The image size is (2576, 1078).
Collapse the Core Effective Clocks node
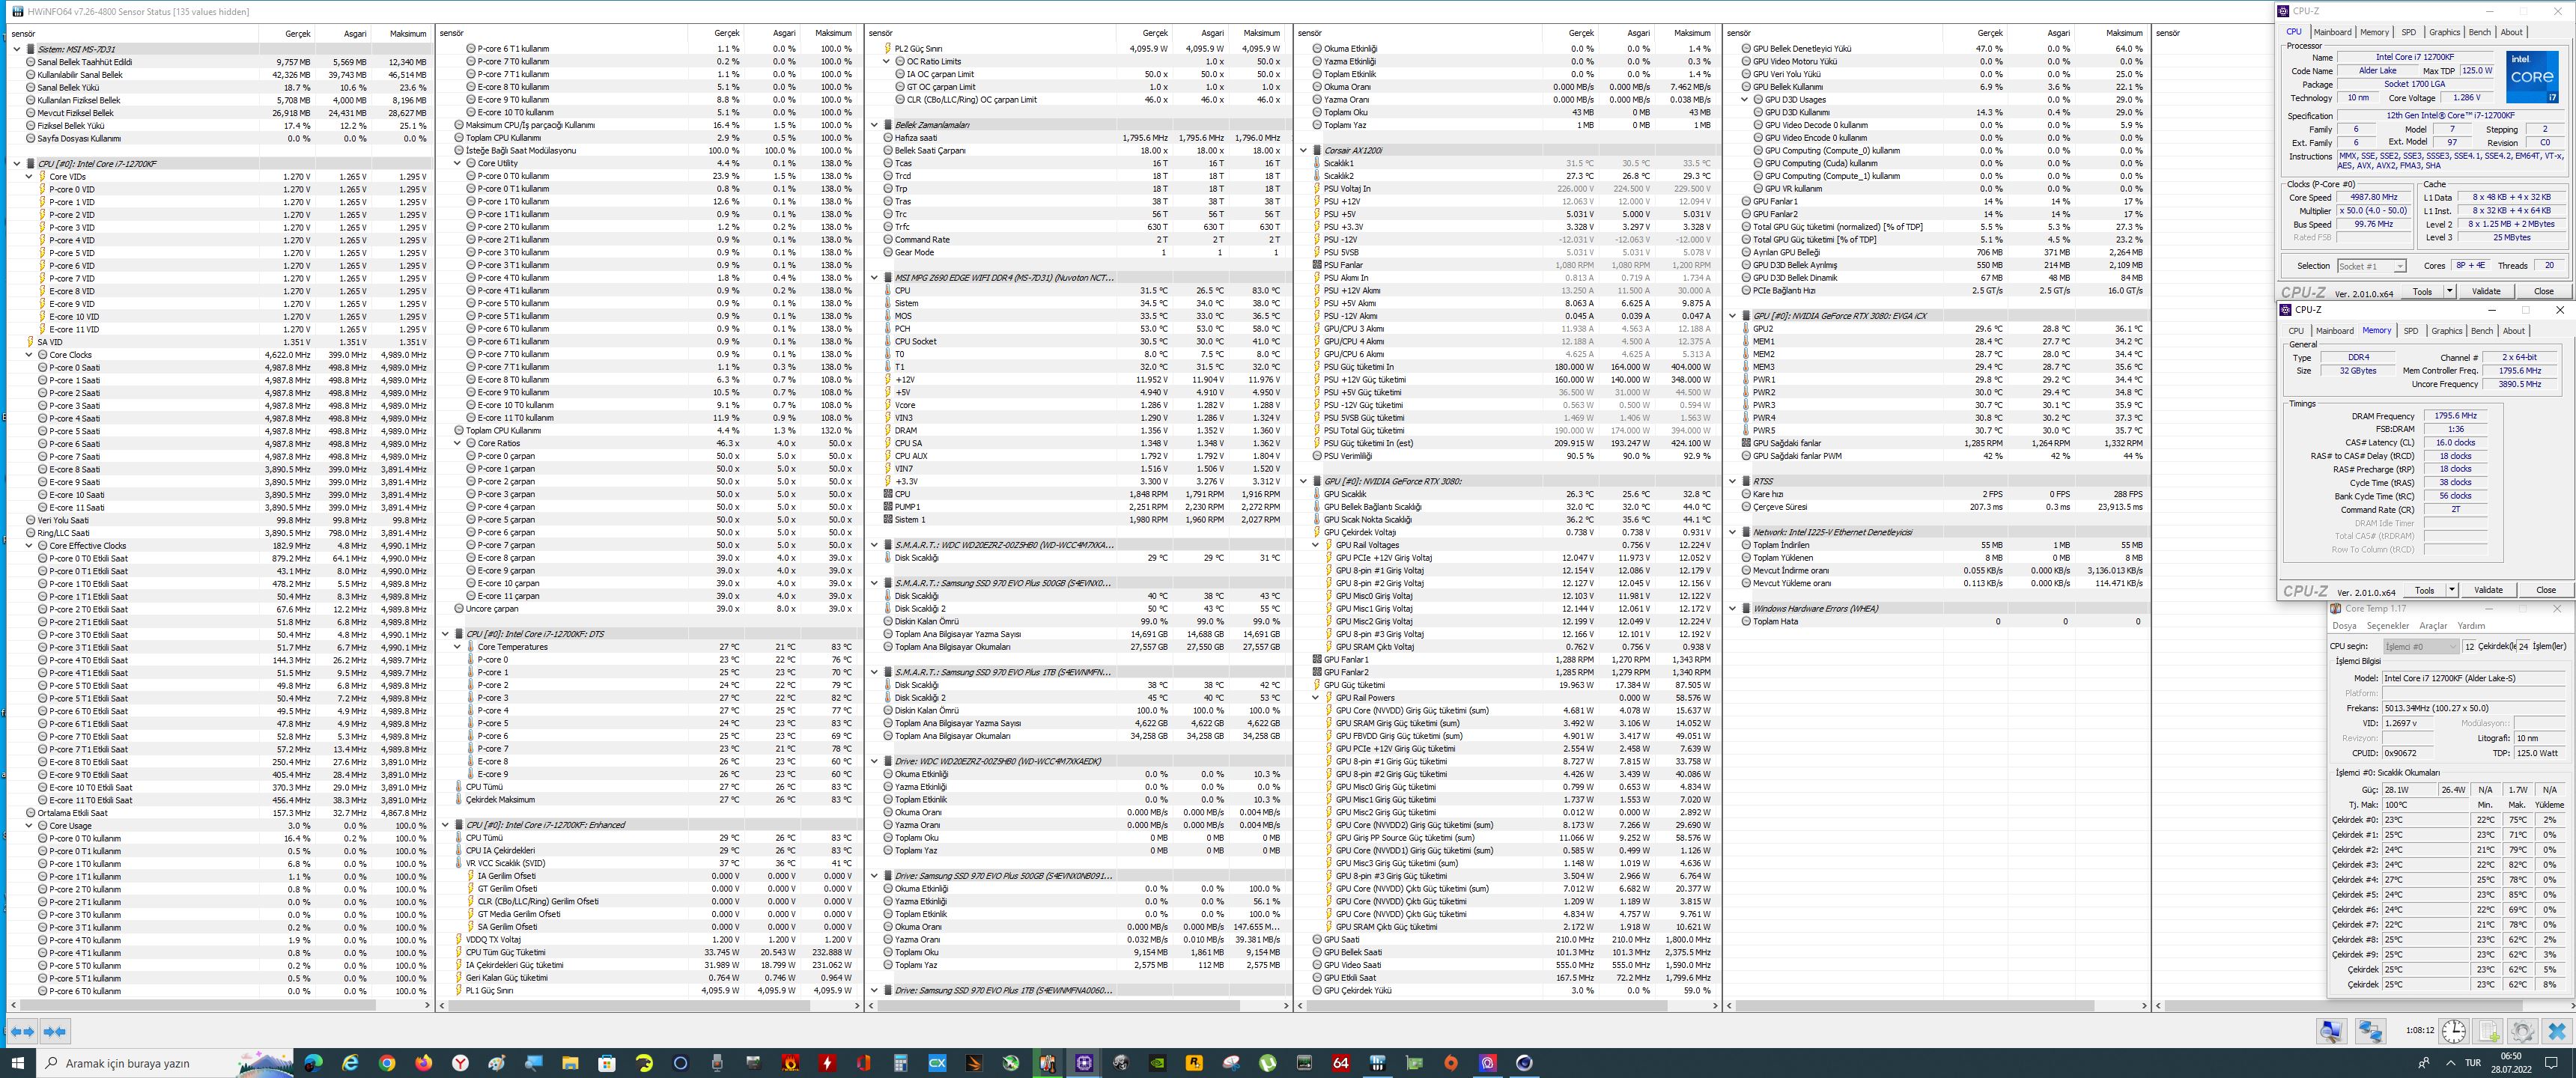point(29,546)
